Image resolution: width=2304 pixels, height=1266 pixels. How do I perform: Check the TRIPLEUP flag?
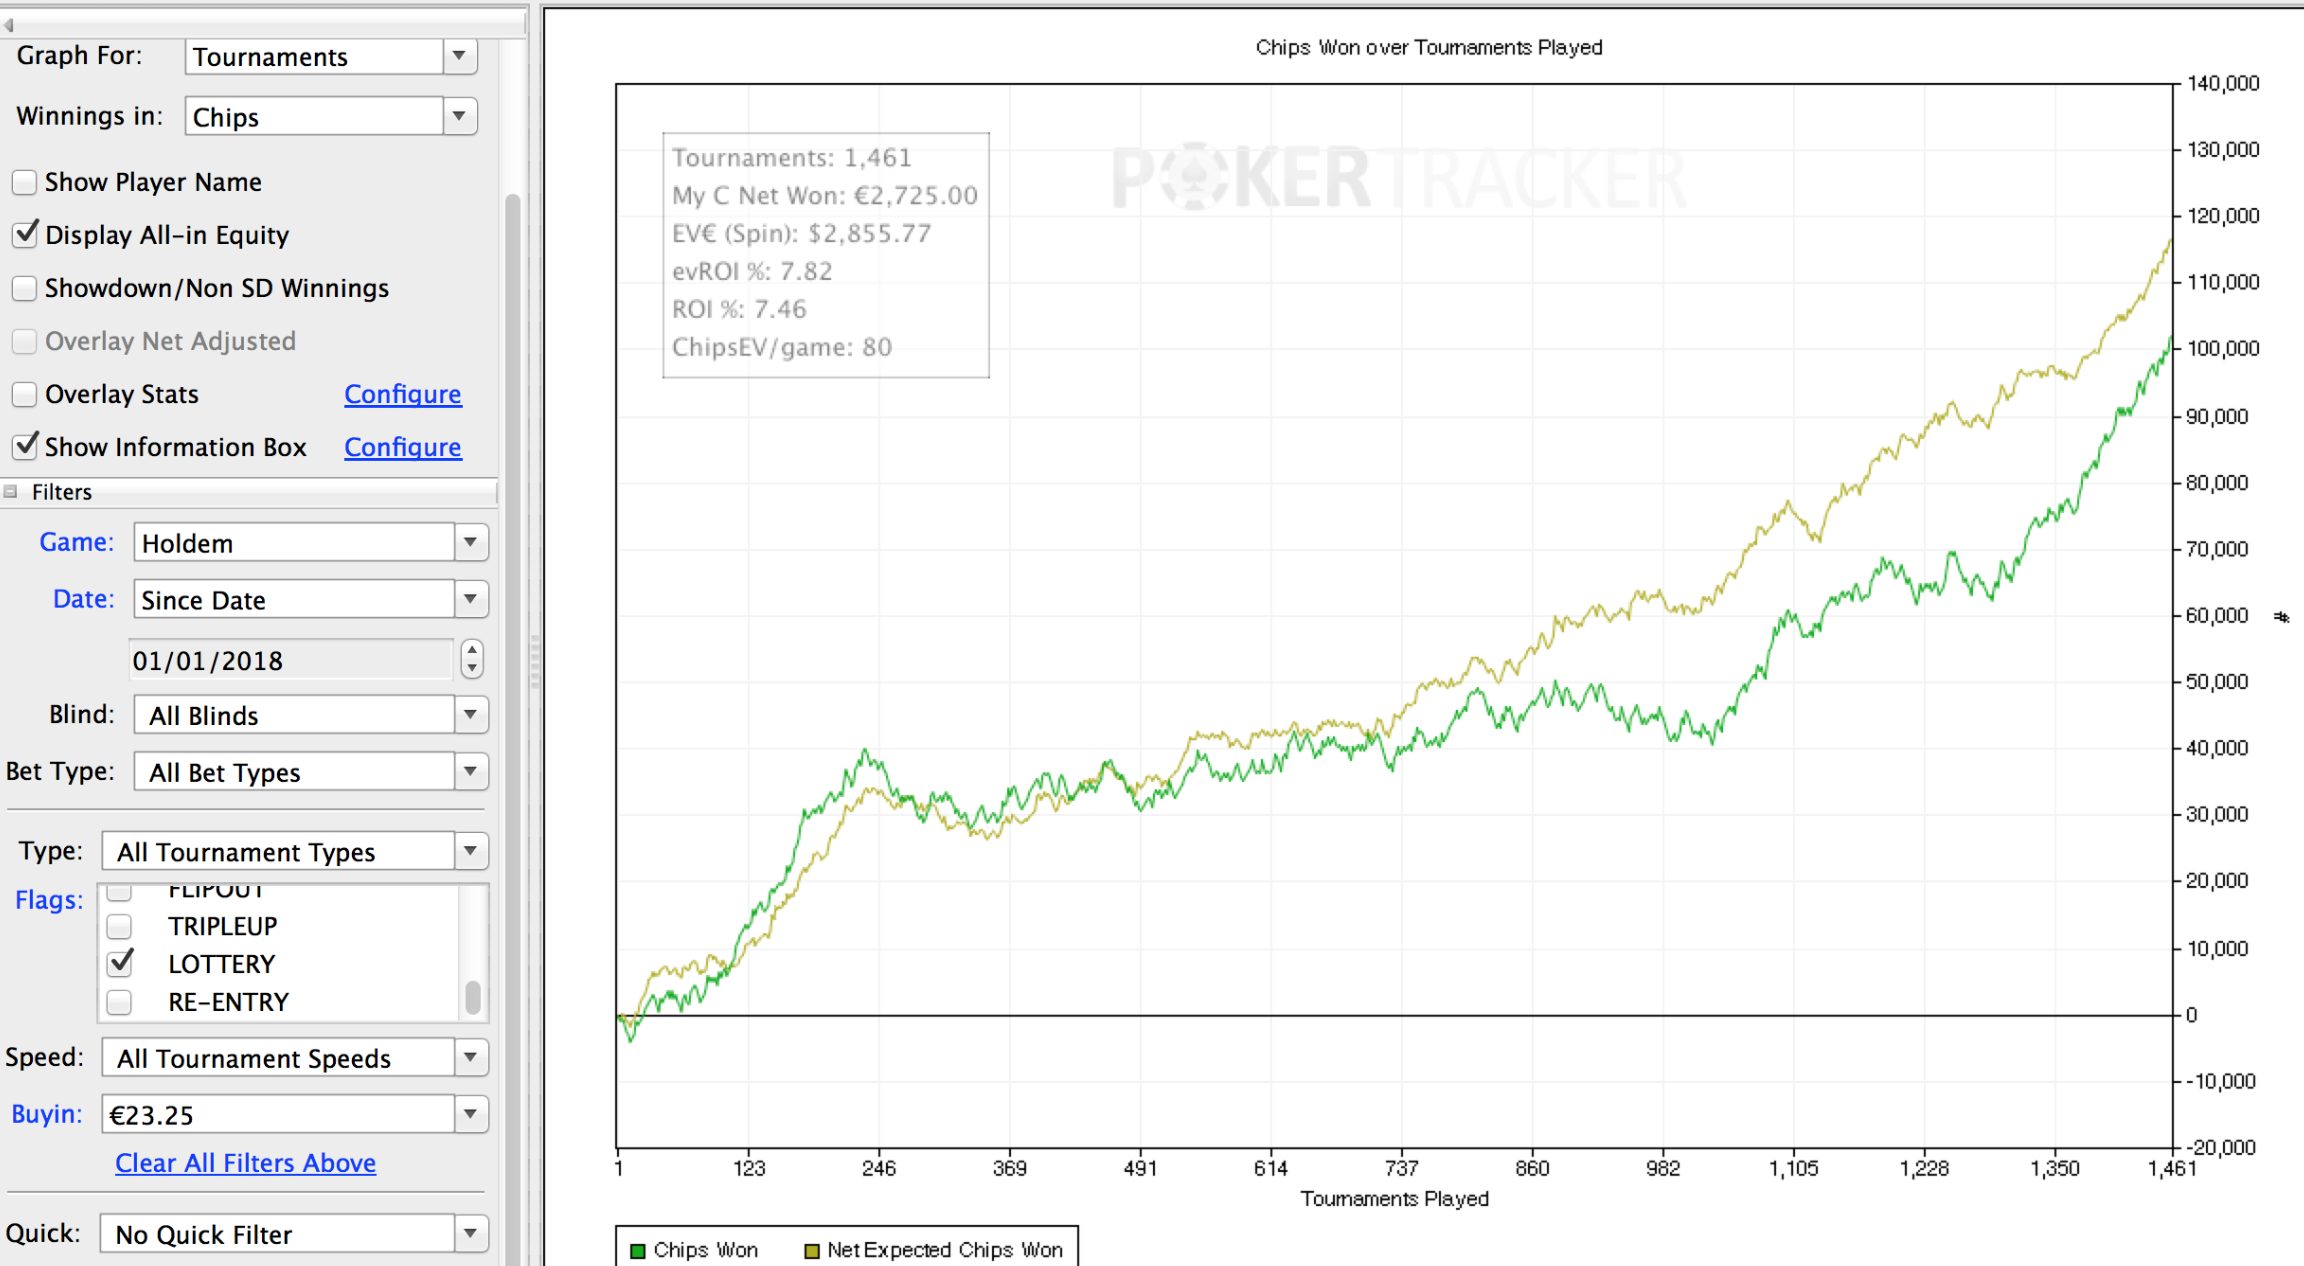[x=119, y=926]
